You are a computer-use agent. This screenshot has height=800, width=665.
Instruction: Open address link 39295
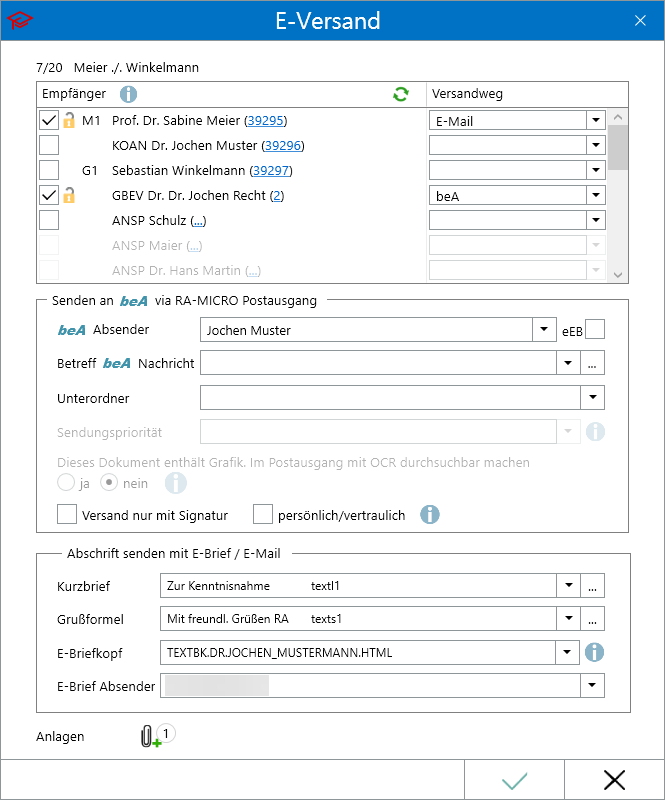point(265,121)
